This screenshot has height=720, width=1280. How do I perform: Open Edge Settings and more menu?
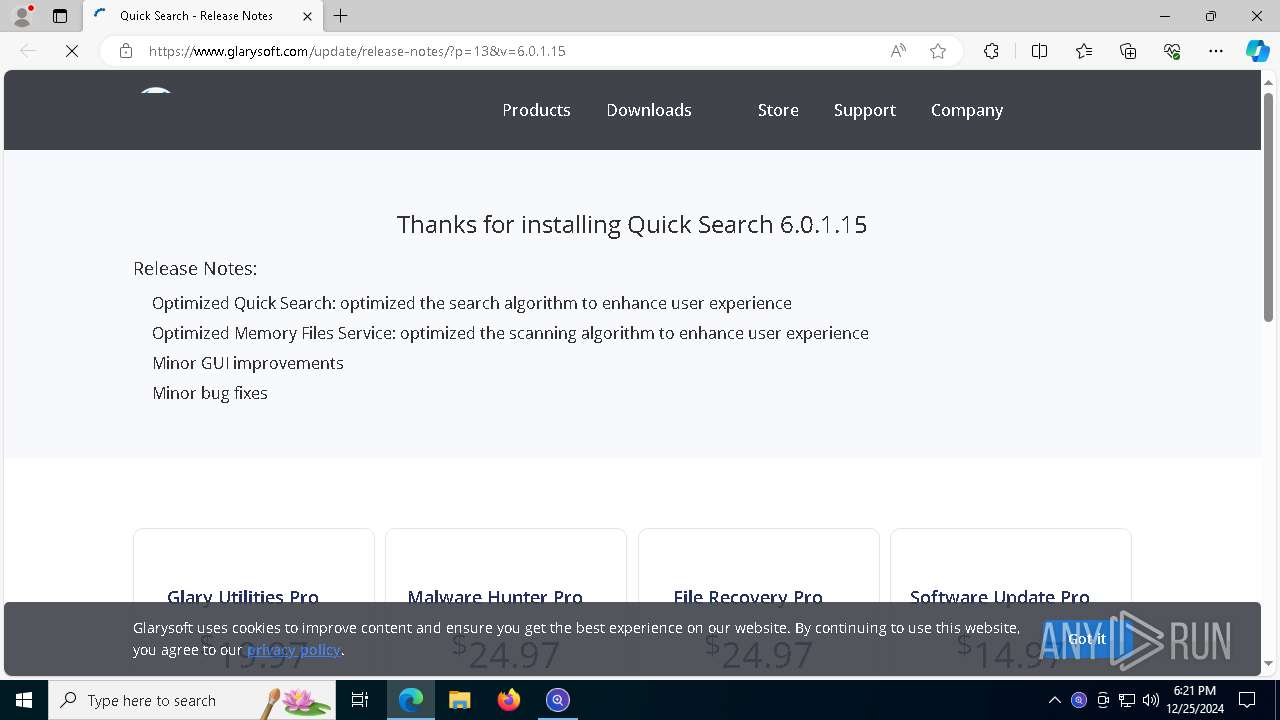click(1216, 51)
